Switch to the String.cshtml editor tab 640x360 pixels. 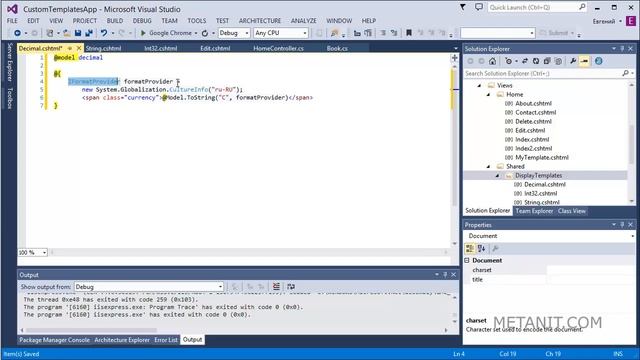pyautogui.click(x=103, y=48)
